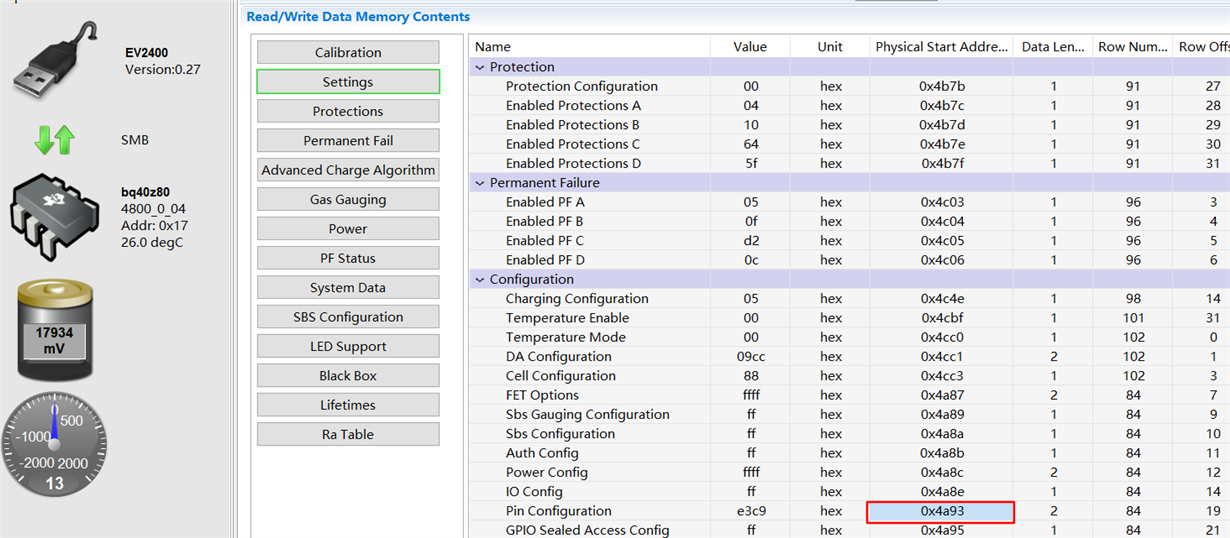Open the Calibration section

click(x=348, y=53)
